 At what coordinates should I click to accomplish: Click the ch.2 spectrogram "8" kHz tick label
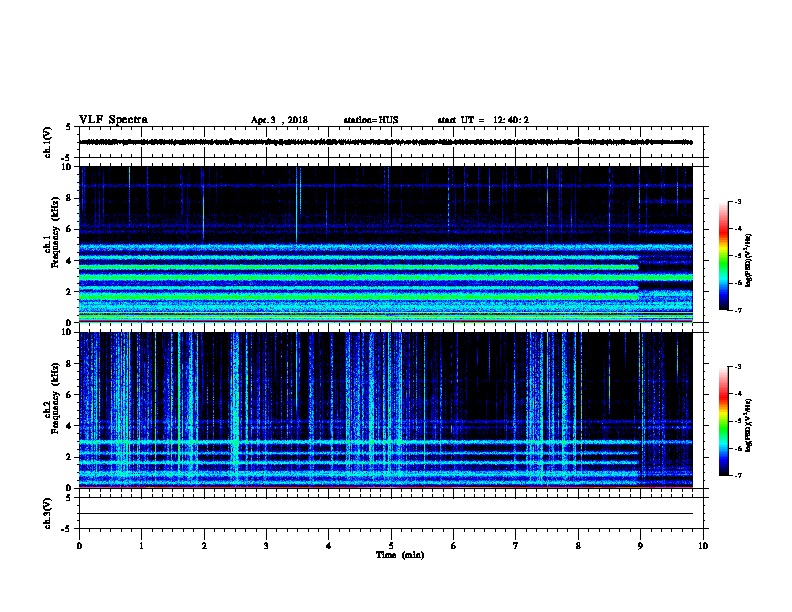coord(69,364)
